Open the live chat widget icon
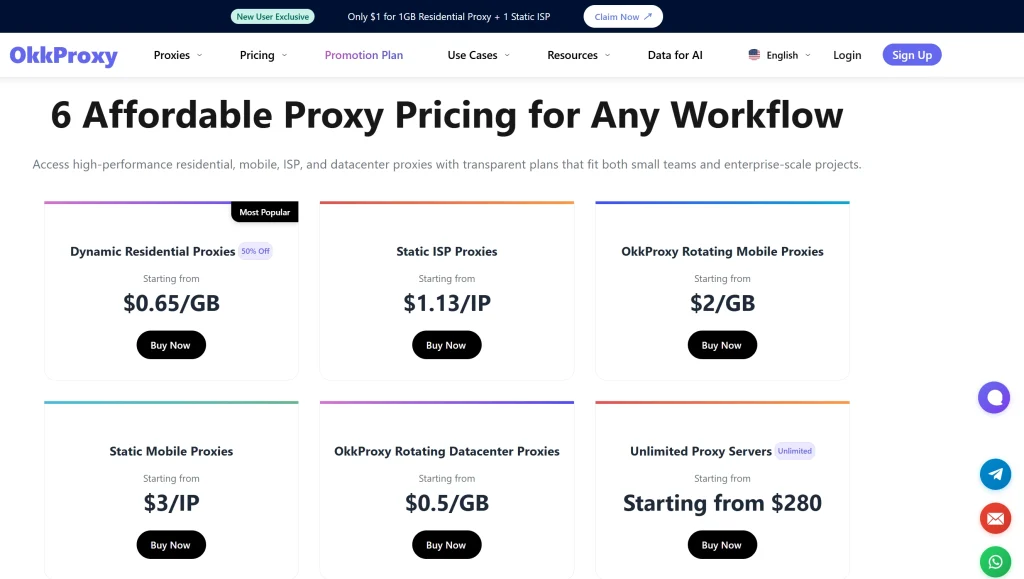1024x579 pixels. click(x=994, y=397)
